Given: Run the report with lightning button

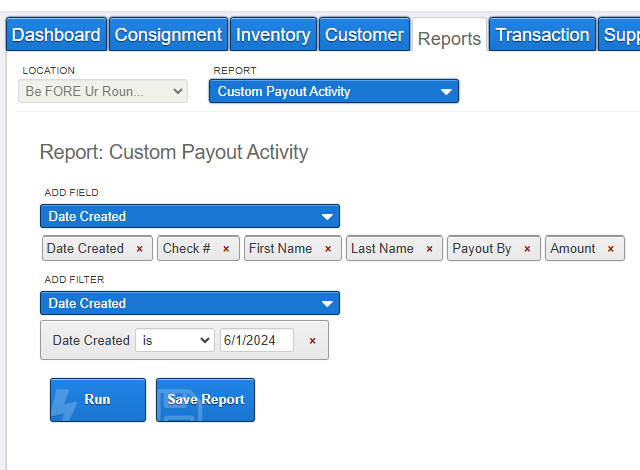Looking at the screenshot, I should [98, 400].
